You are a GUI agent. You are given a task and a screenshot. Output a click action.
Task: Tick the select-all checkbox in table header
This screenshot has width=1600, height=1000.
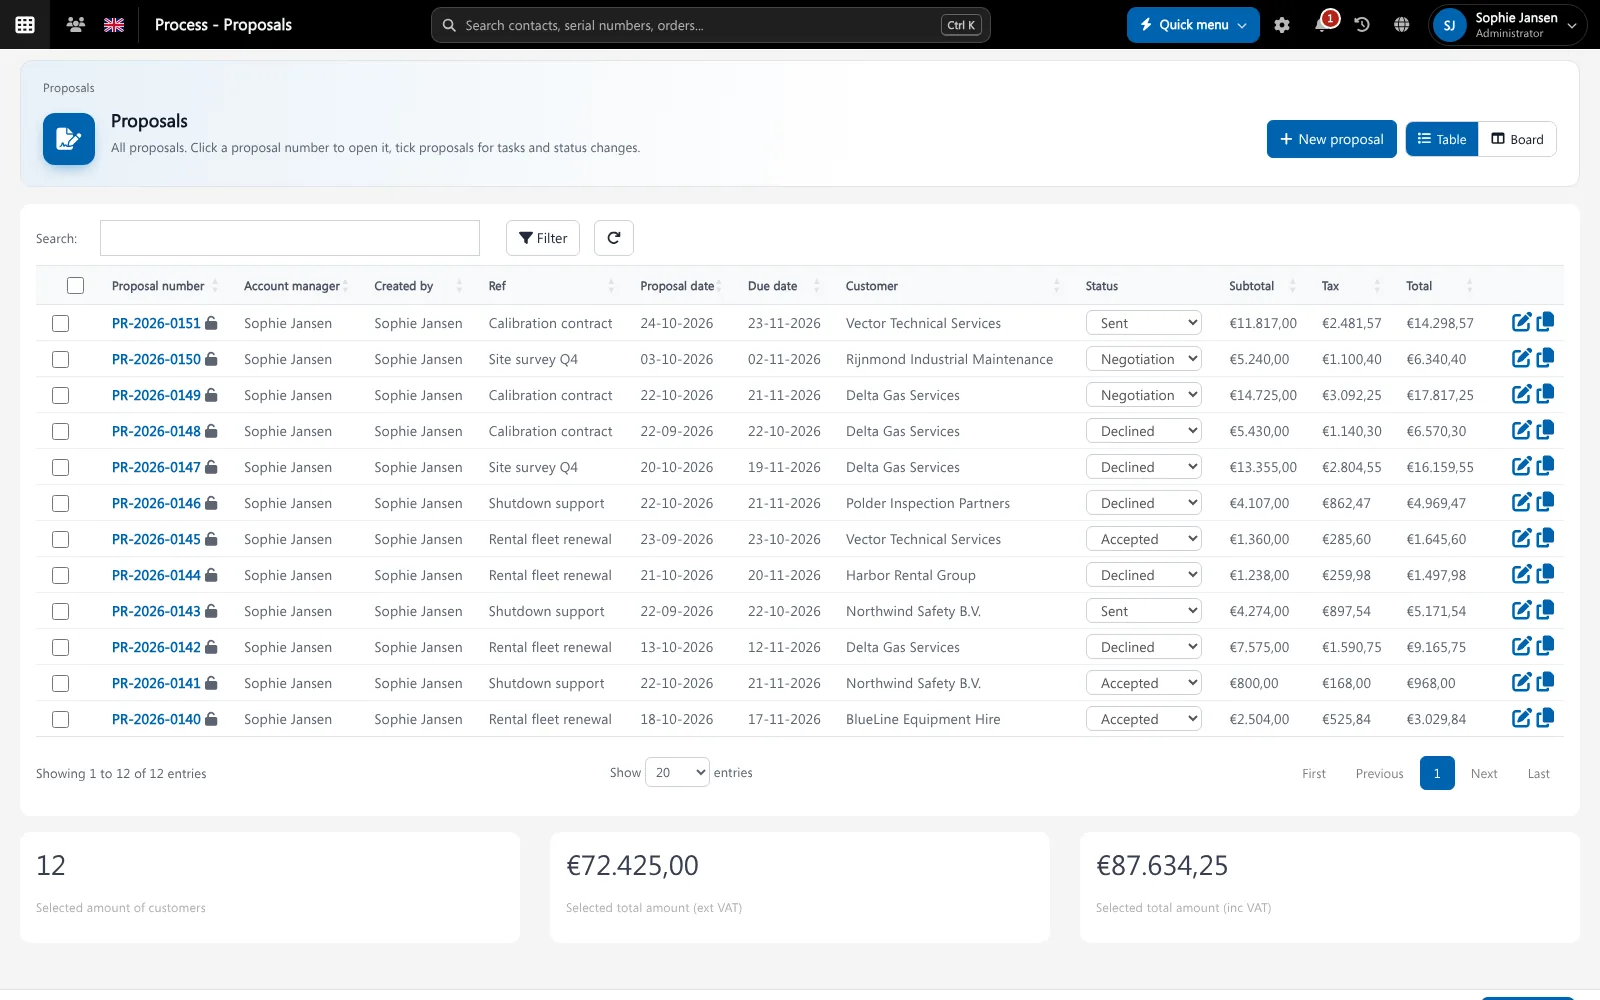[x=76, y=285]
